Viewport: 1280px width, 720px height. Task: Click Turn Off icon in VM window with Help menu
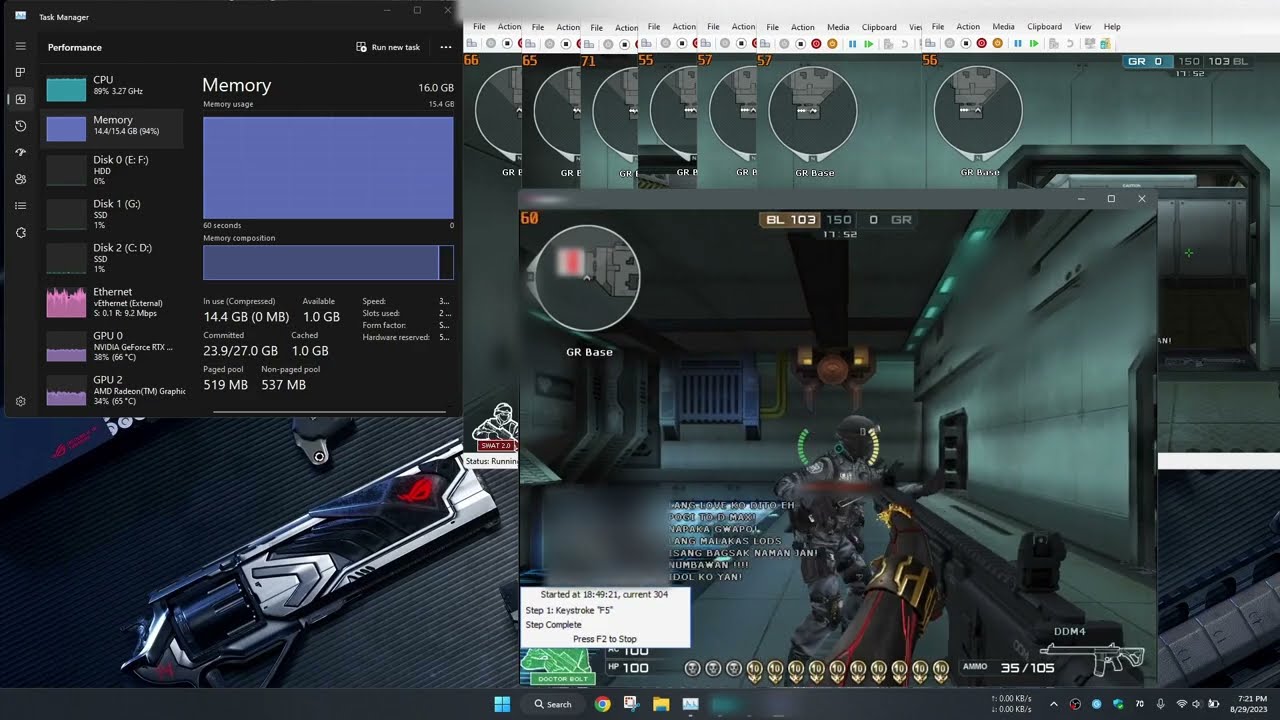[x=966, y=44]
